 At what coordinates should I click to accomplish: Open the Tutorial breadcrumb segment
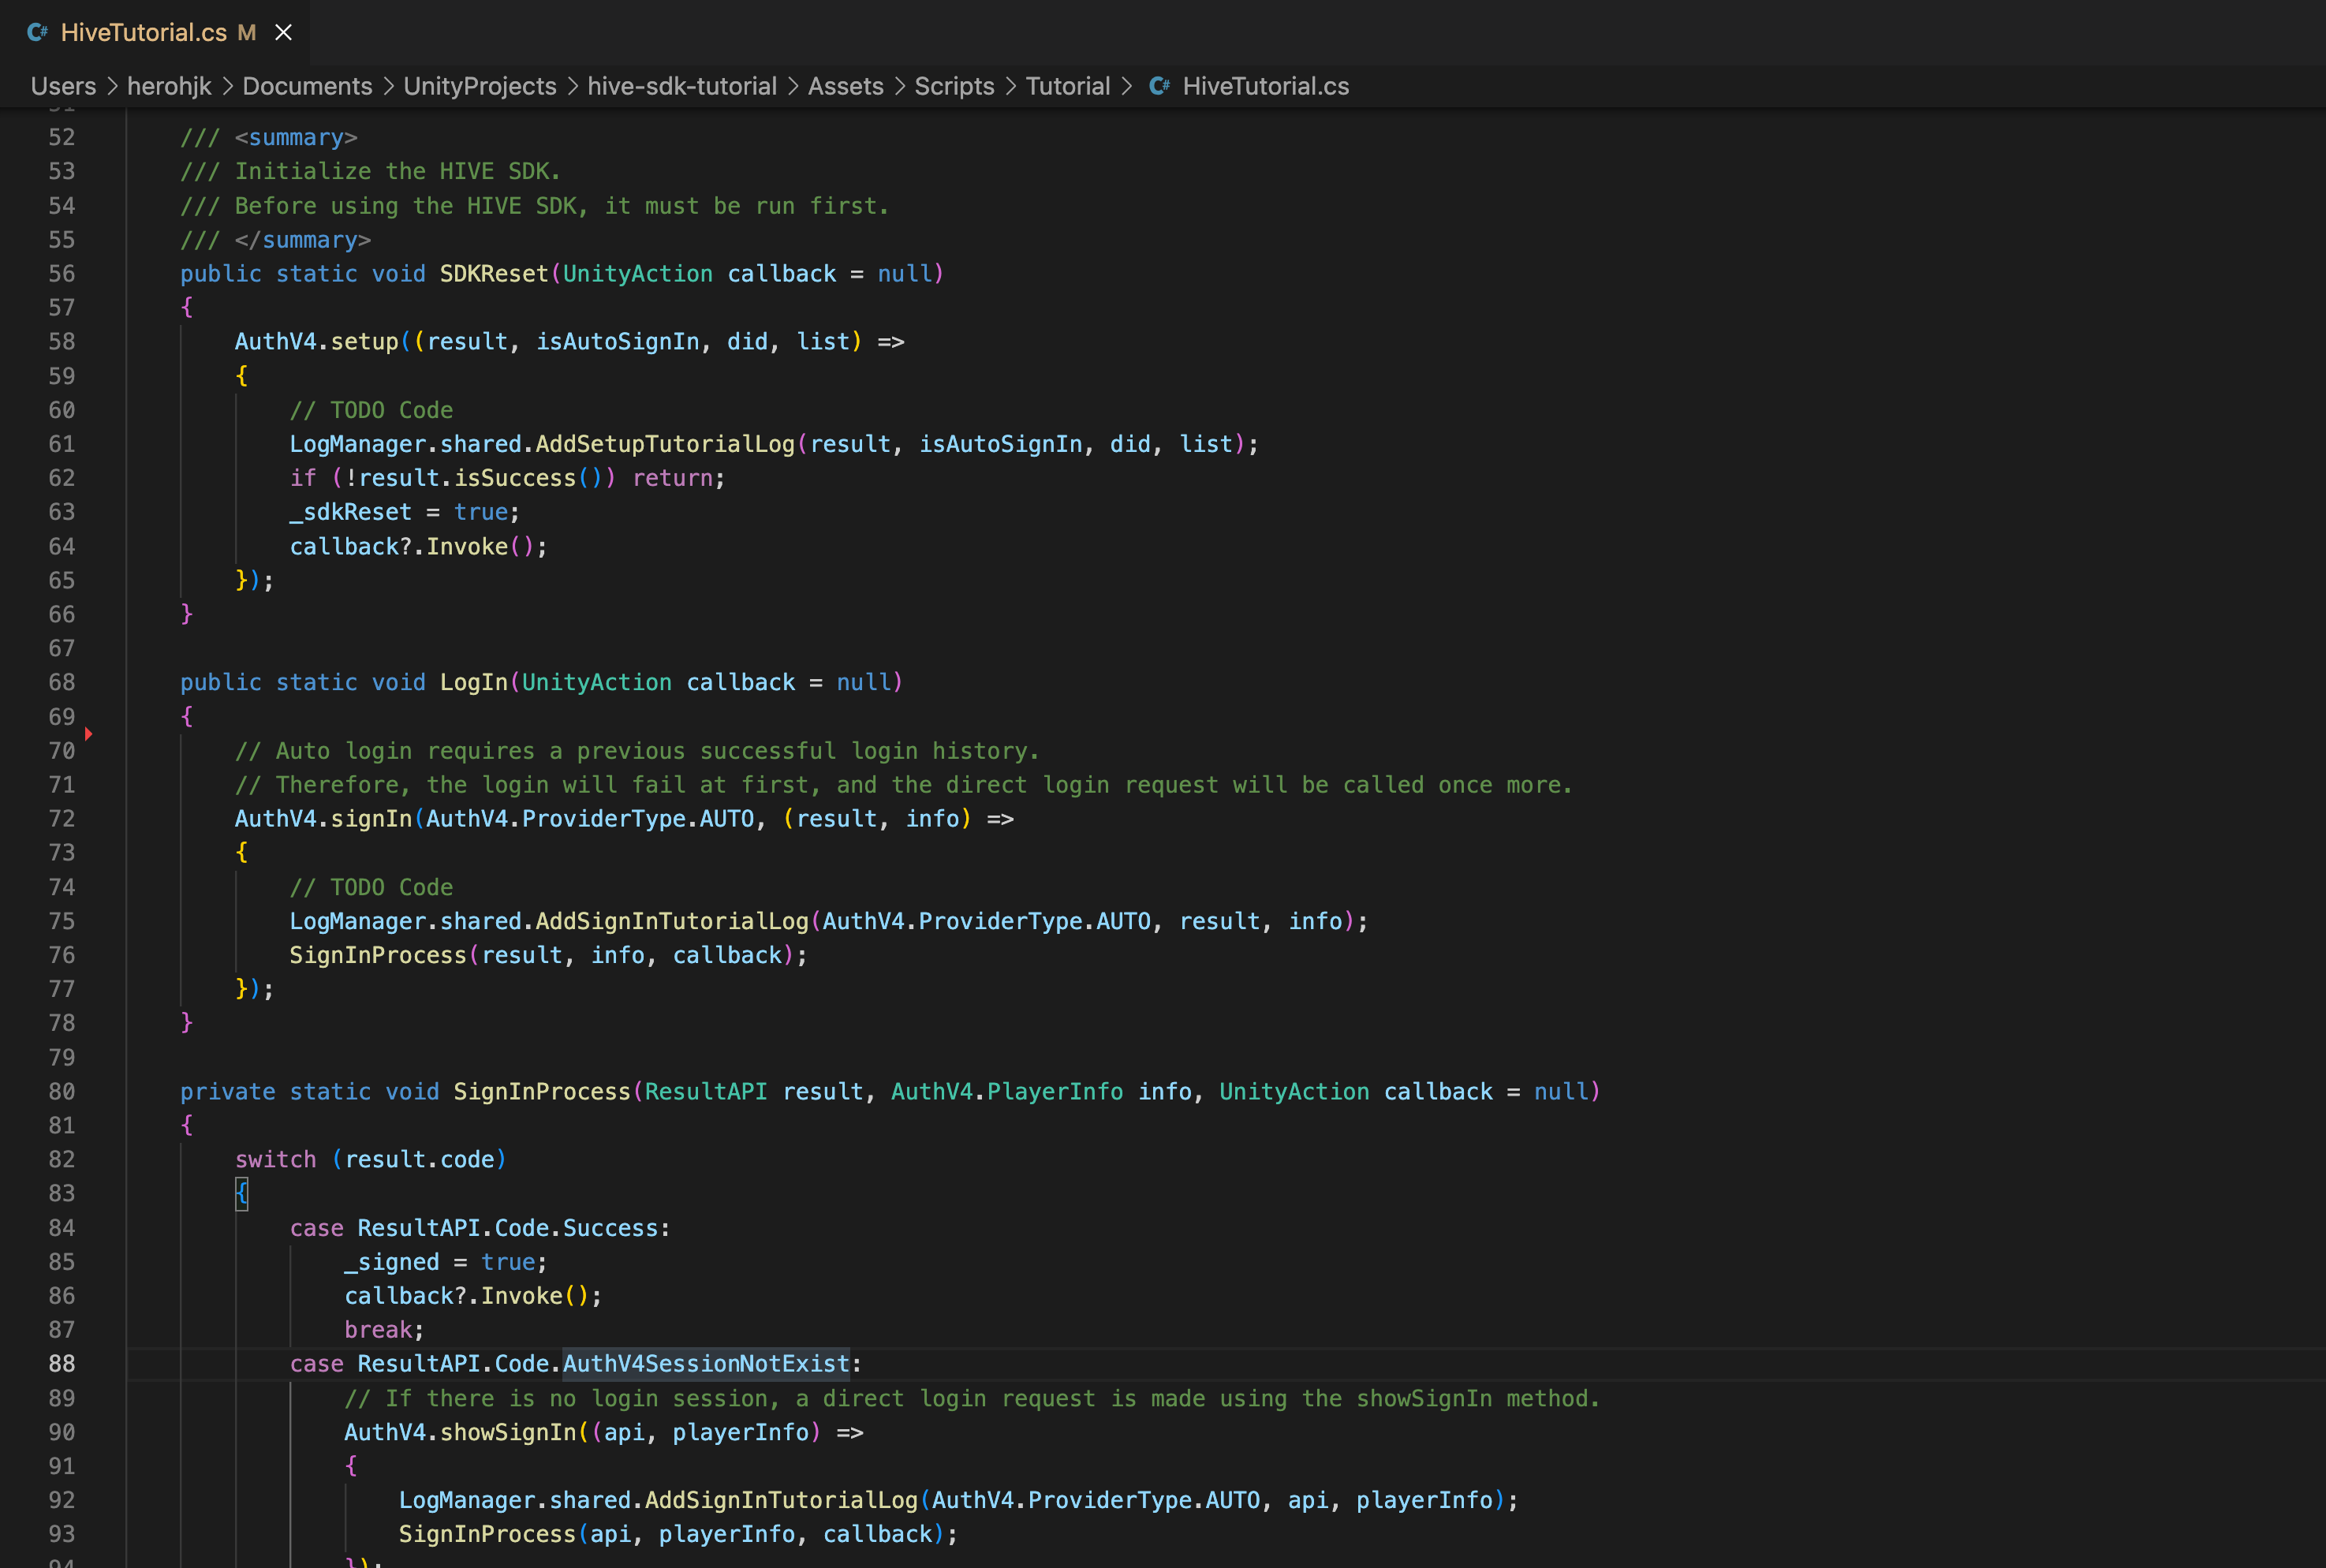[1068, 86]
